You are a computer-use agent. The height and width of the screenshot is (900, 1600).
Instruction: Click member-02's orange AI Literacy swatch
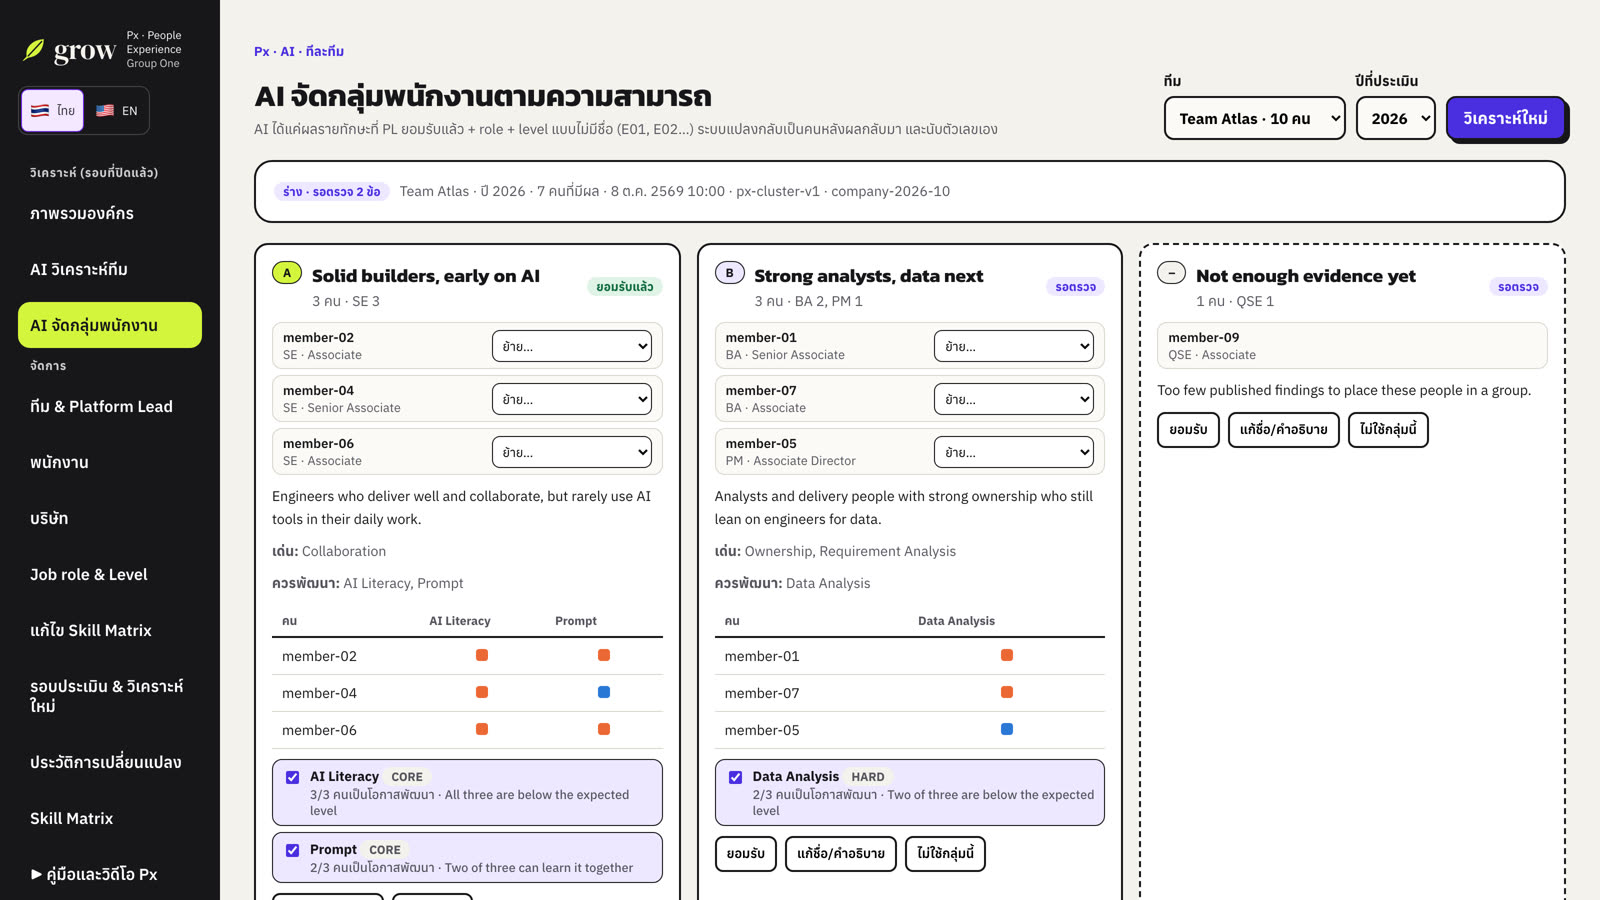pos(482,655)
